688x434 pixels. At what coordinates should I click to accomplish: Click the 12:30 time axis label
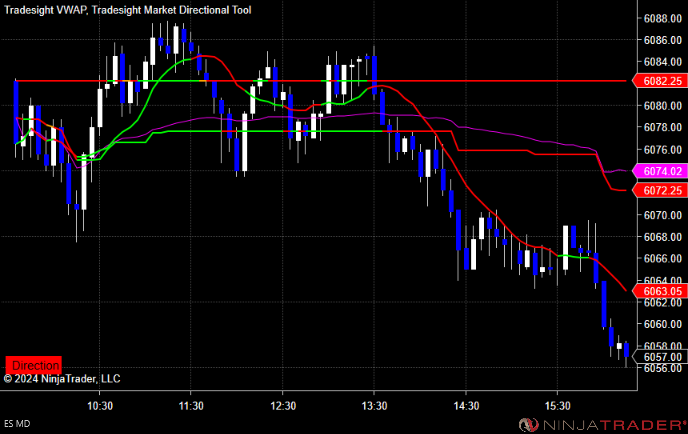[283, 406]
